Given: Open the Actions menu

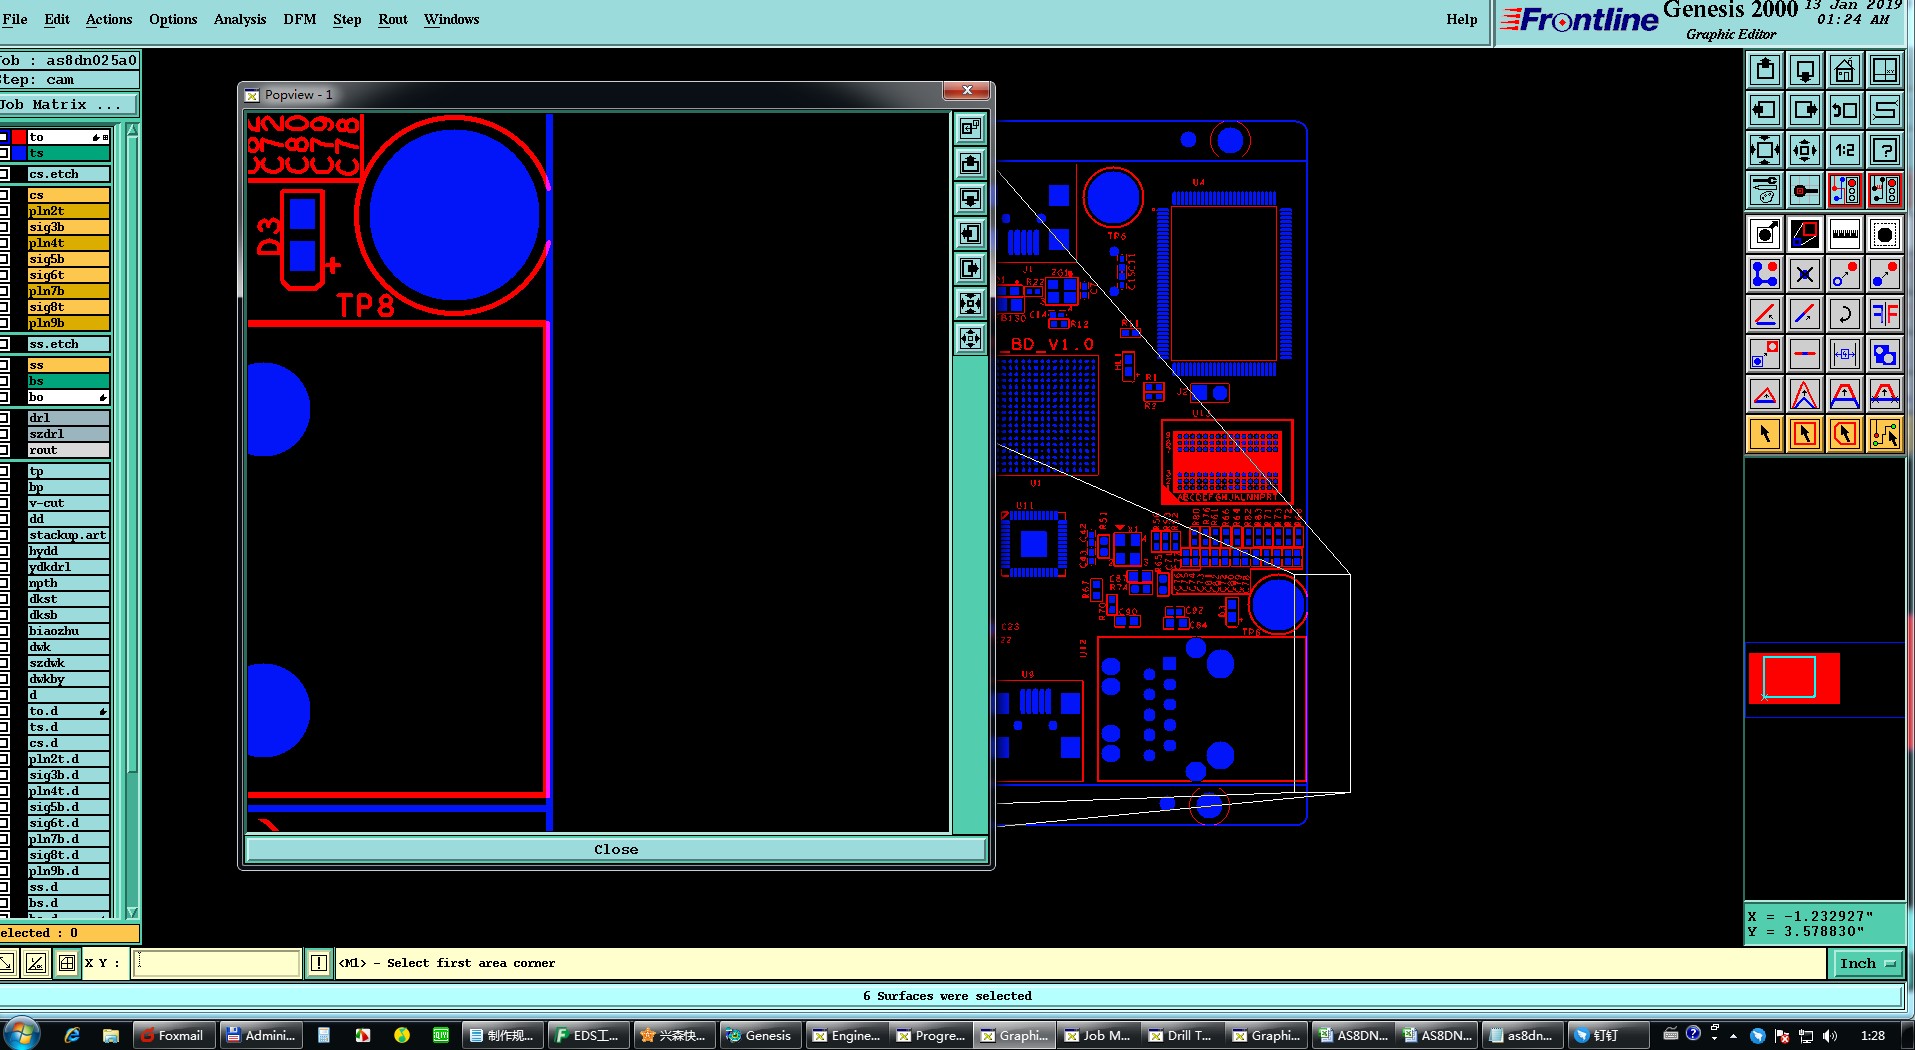Looking at the screenshot, I should click(109, 19).
